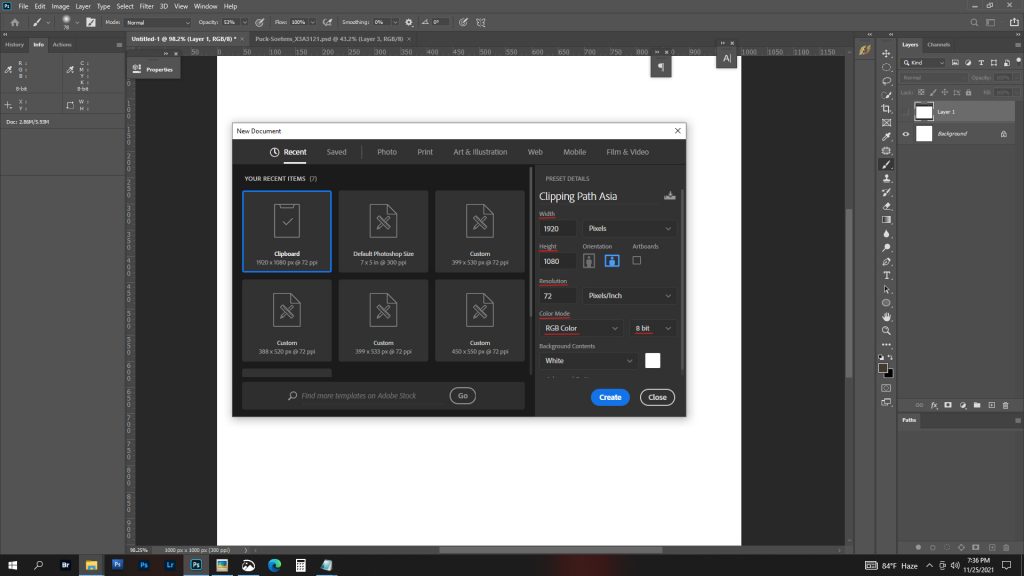Viewport: 1024px width, 576px height.
Task: Open Opacity value dropdown arrow
Action: (x=245, y=22)
